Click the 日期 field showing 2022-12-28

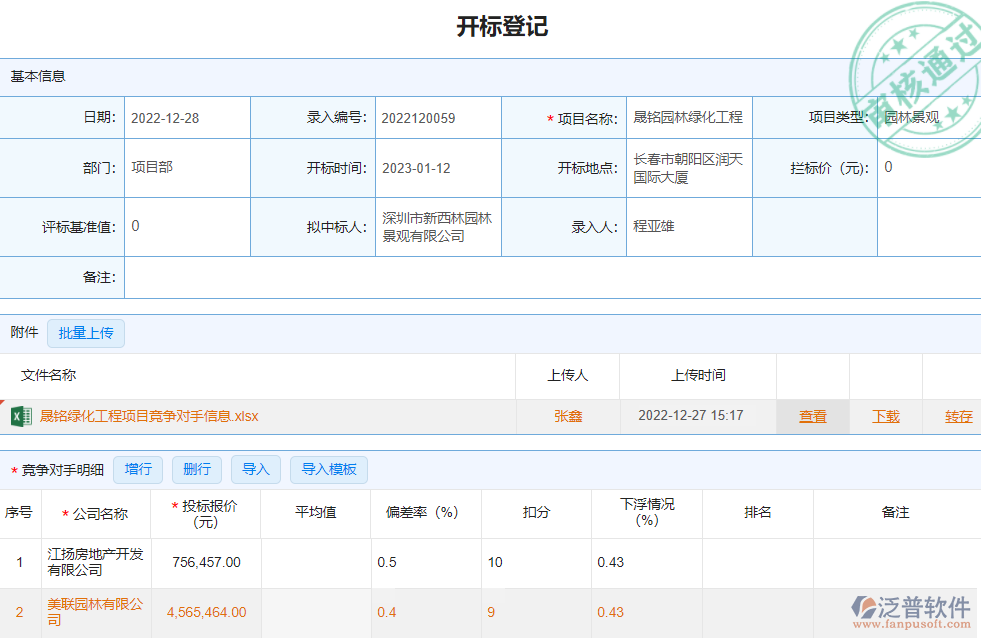coord(186,118)
